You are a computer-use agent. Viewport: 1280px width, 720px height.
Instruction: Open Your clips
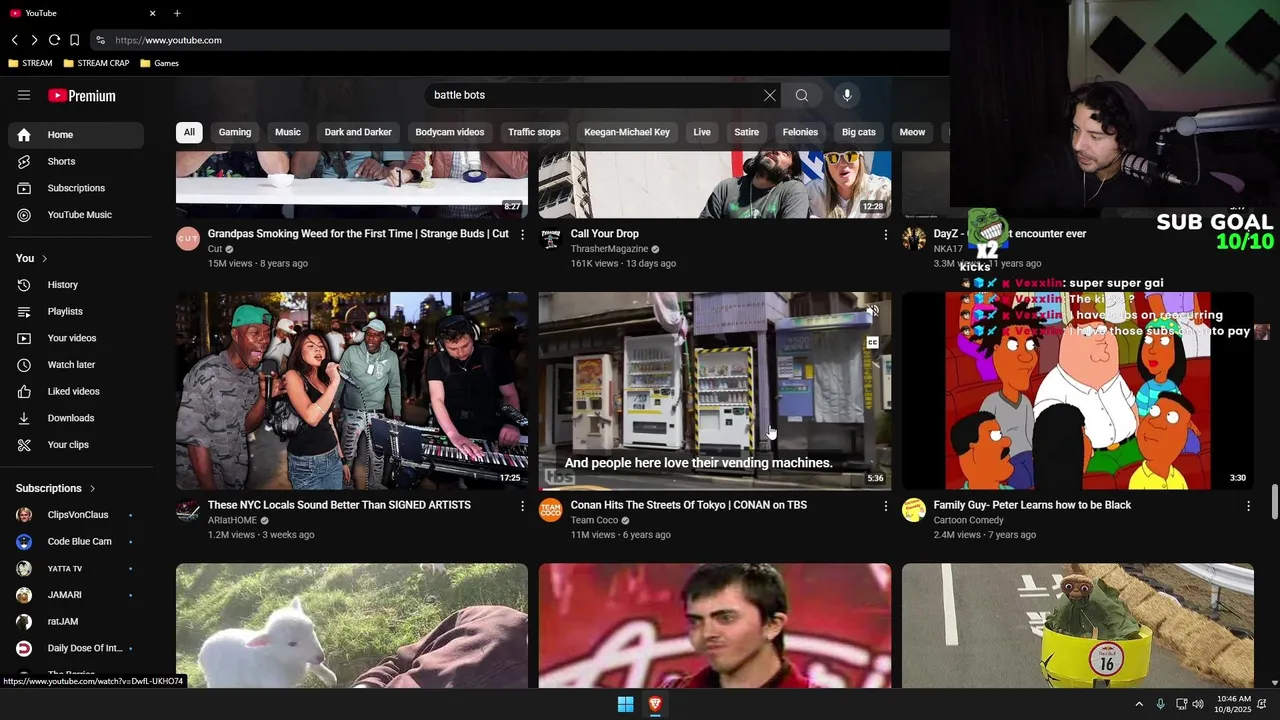click(76, 445)
